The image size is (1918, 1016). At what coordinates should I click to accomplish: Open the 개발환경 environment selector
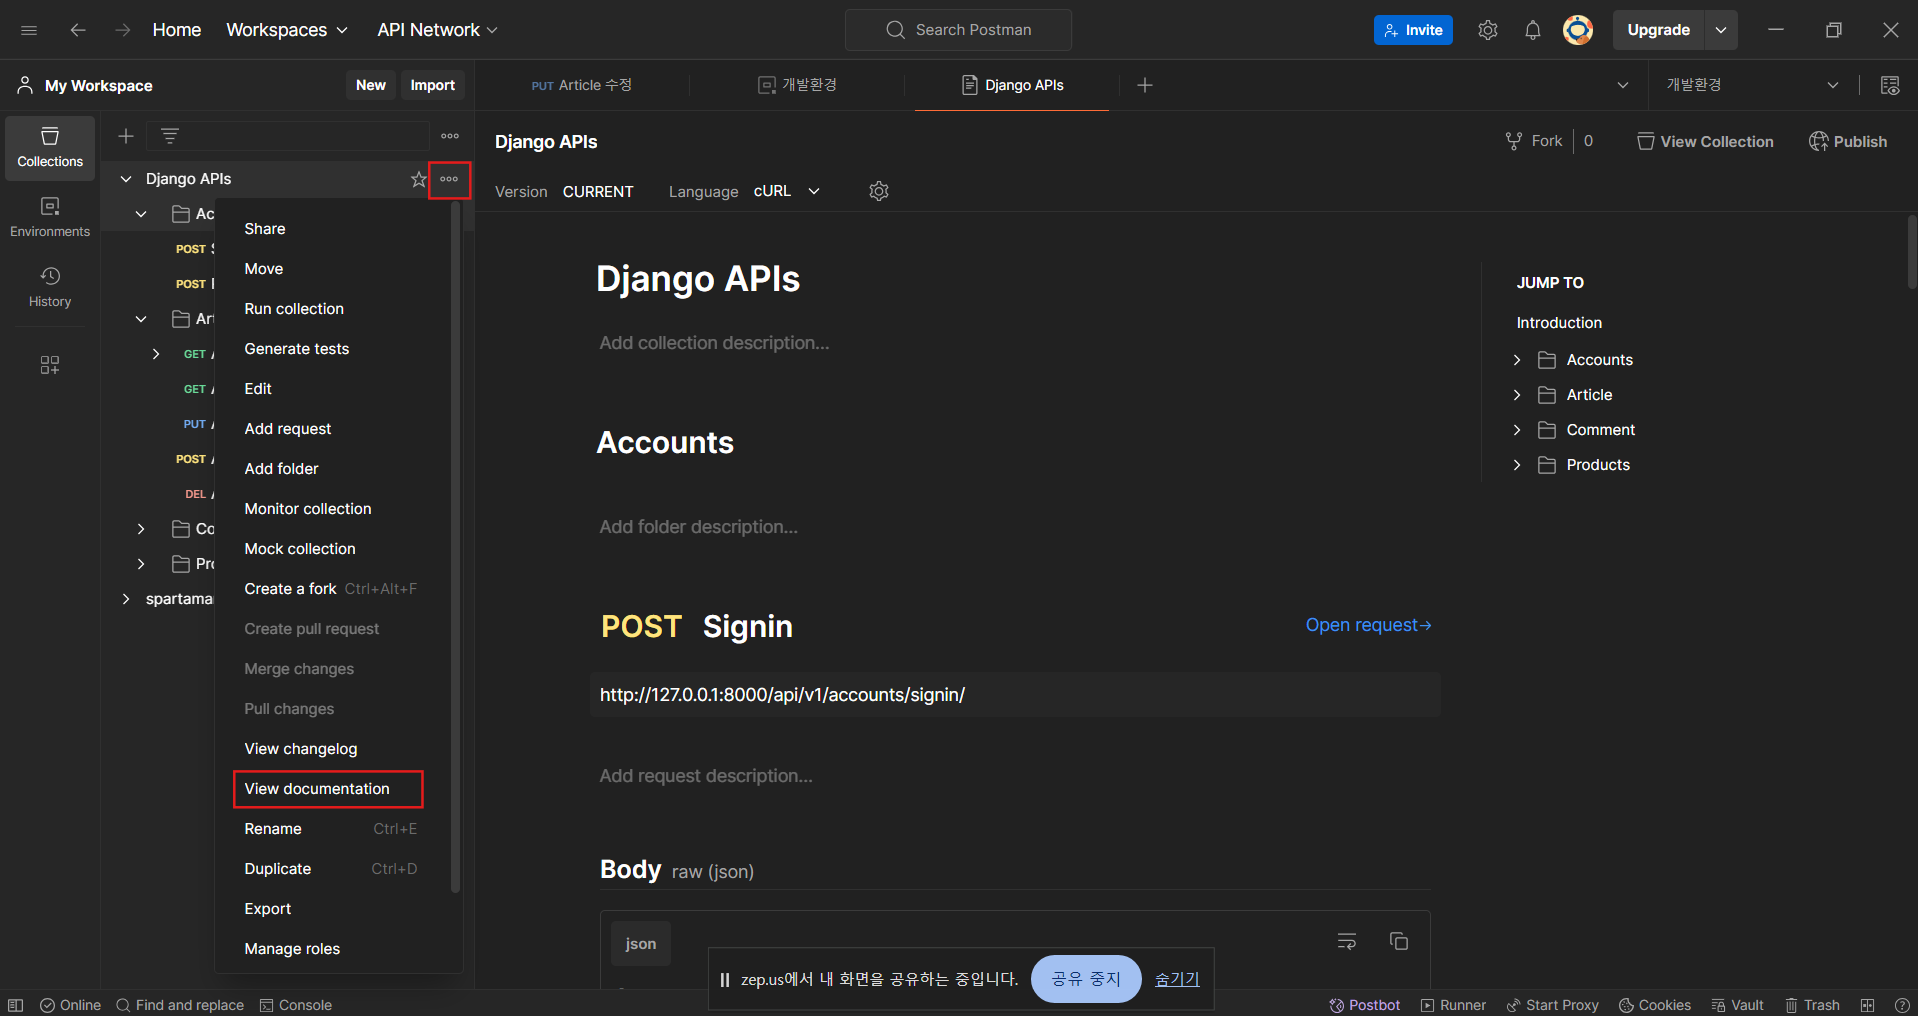coord(1752,85)
